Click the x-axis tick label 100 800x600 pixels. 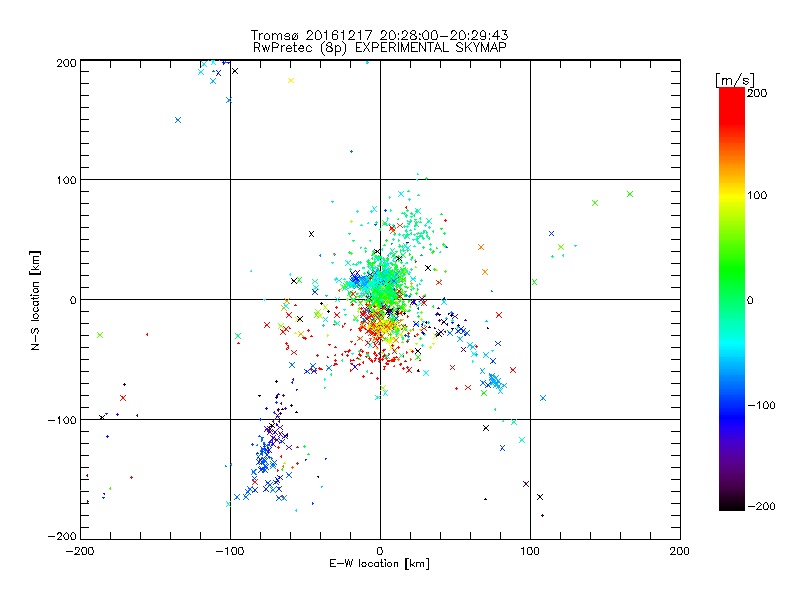point(530,551)
